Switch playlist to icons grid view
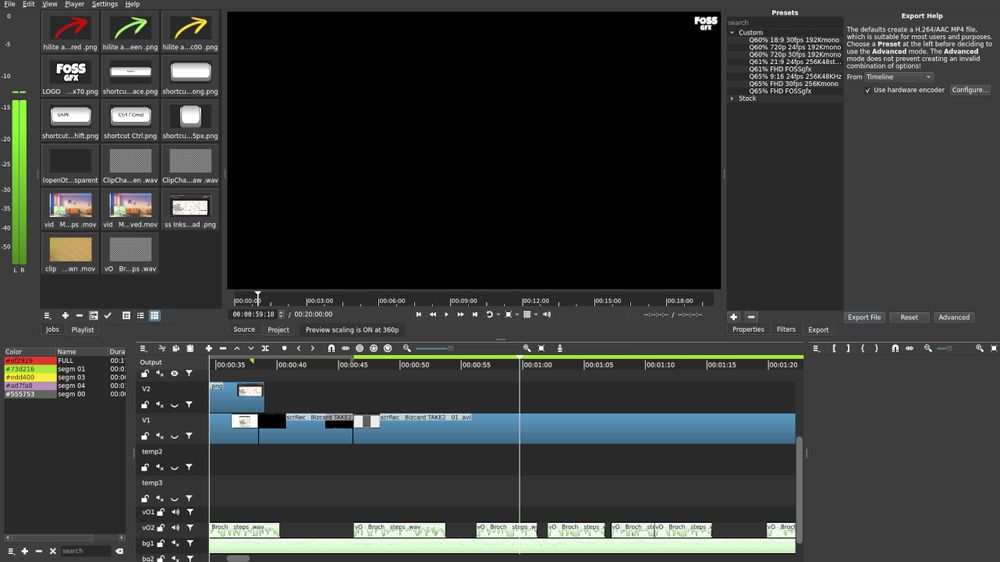The image size is (1000, 562). 154,316
